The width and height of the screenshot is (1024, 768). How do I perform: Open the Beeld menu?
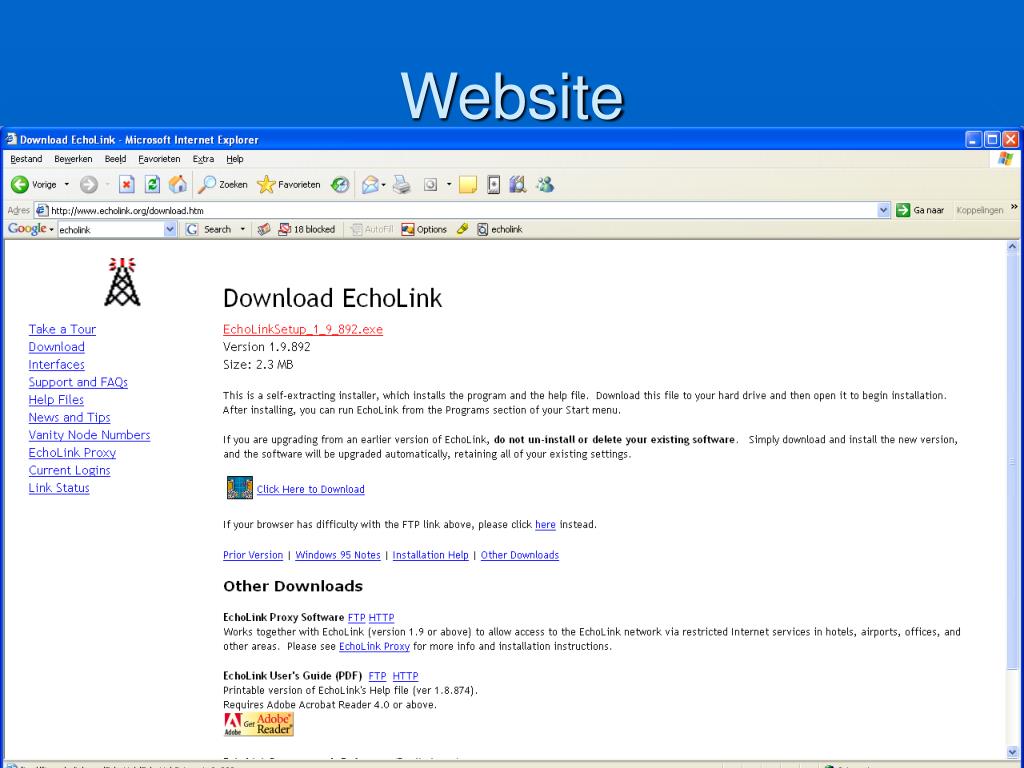[x=115, y=159]
